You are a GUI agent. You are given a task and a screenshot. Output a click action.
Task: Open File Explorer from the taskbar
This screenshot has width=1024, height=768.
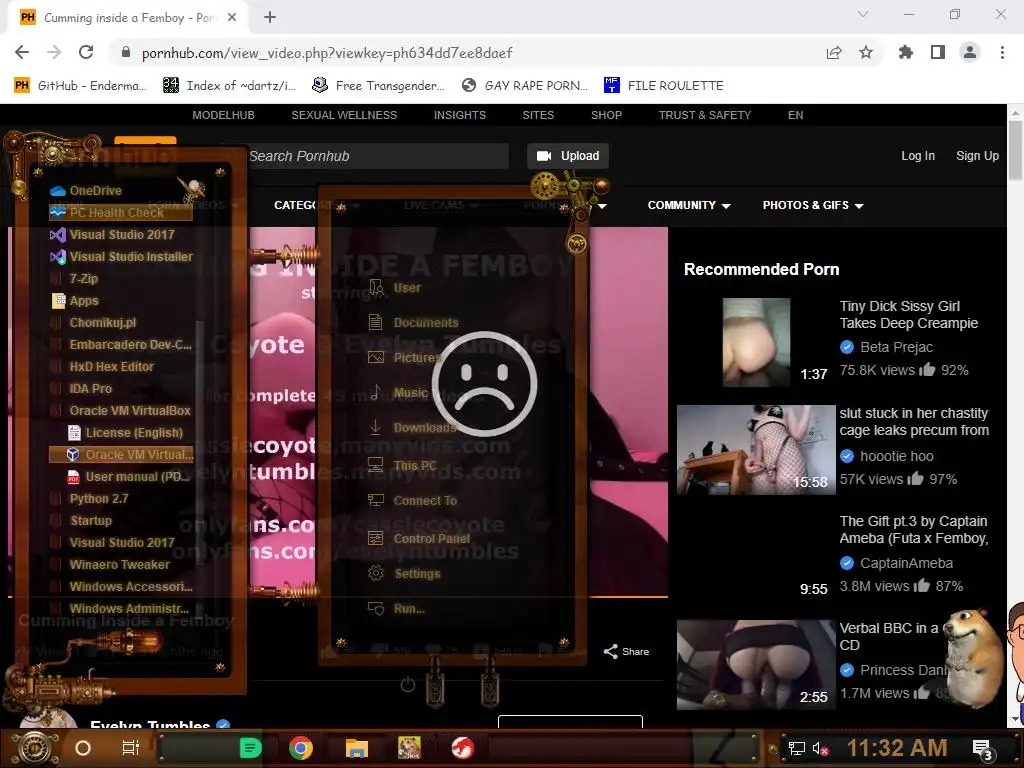(357, 748)
